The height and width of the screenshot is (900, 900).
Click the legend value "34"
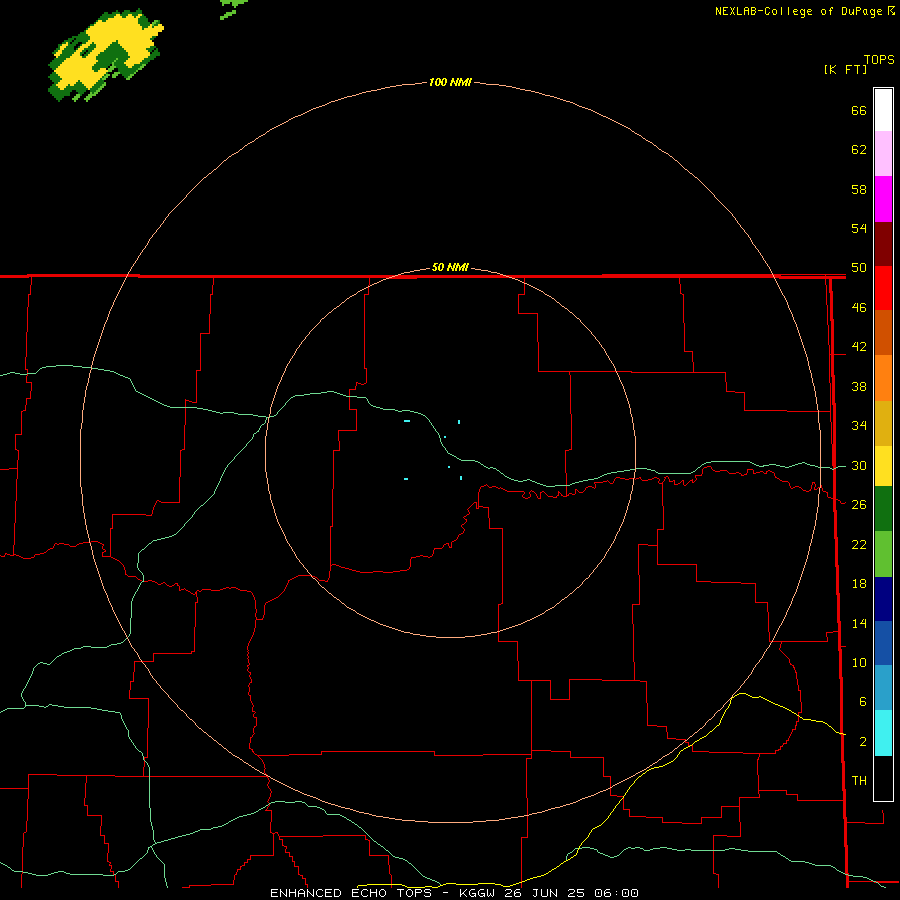point(859,426)
